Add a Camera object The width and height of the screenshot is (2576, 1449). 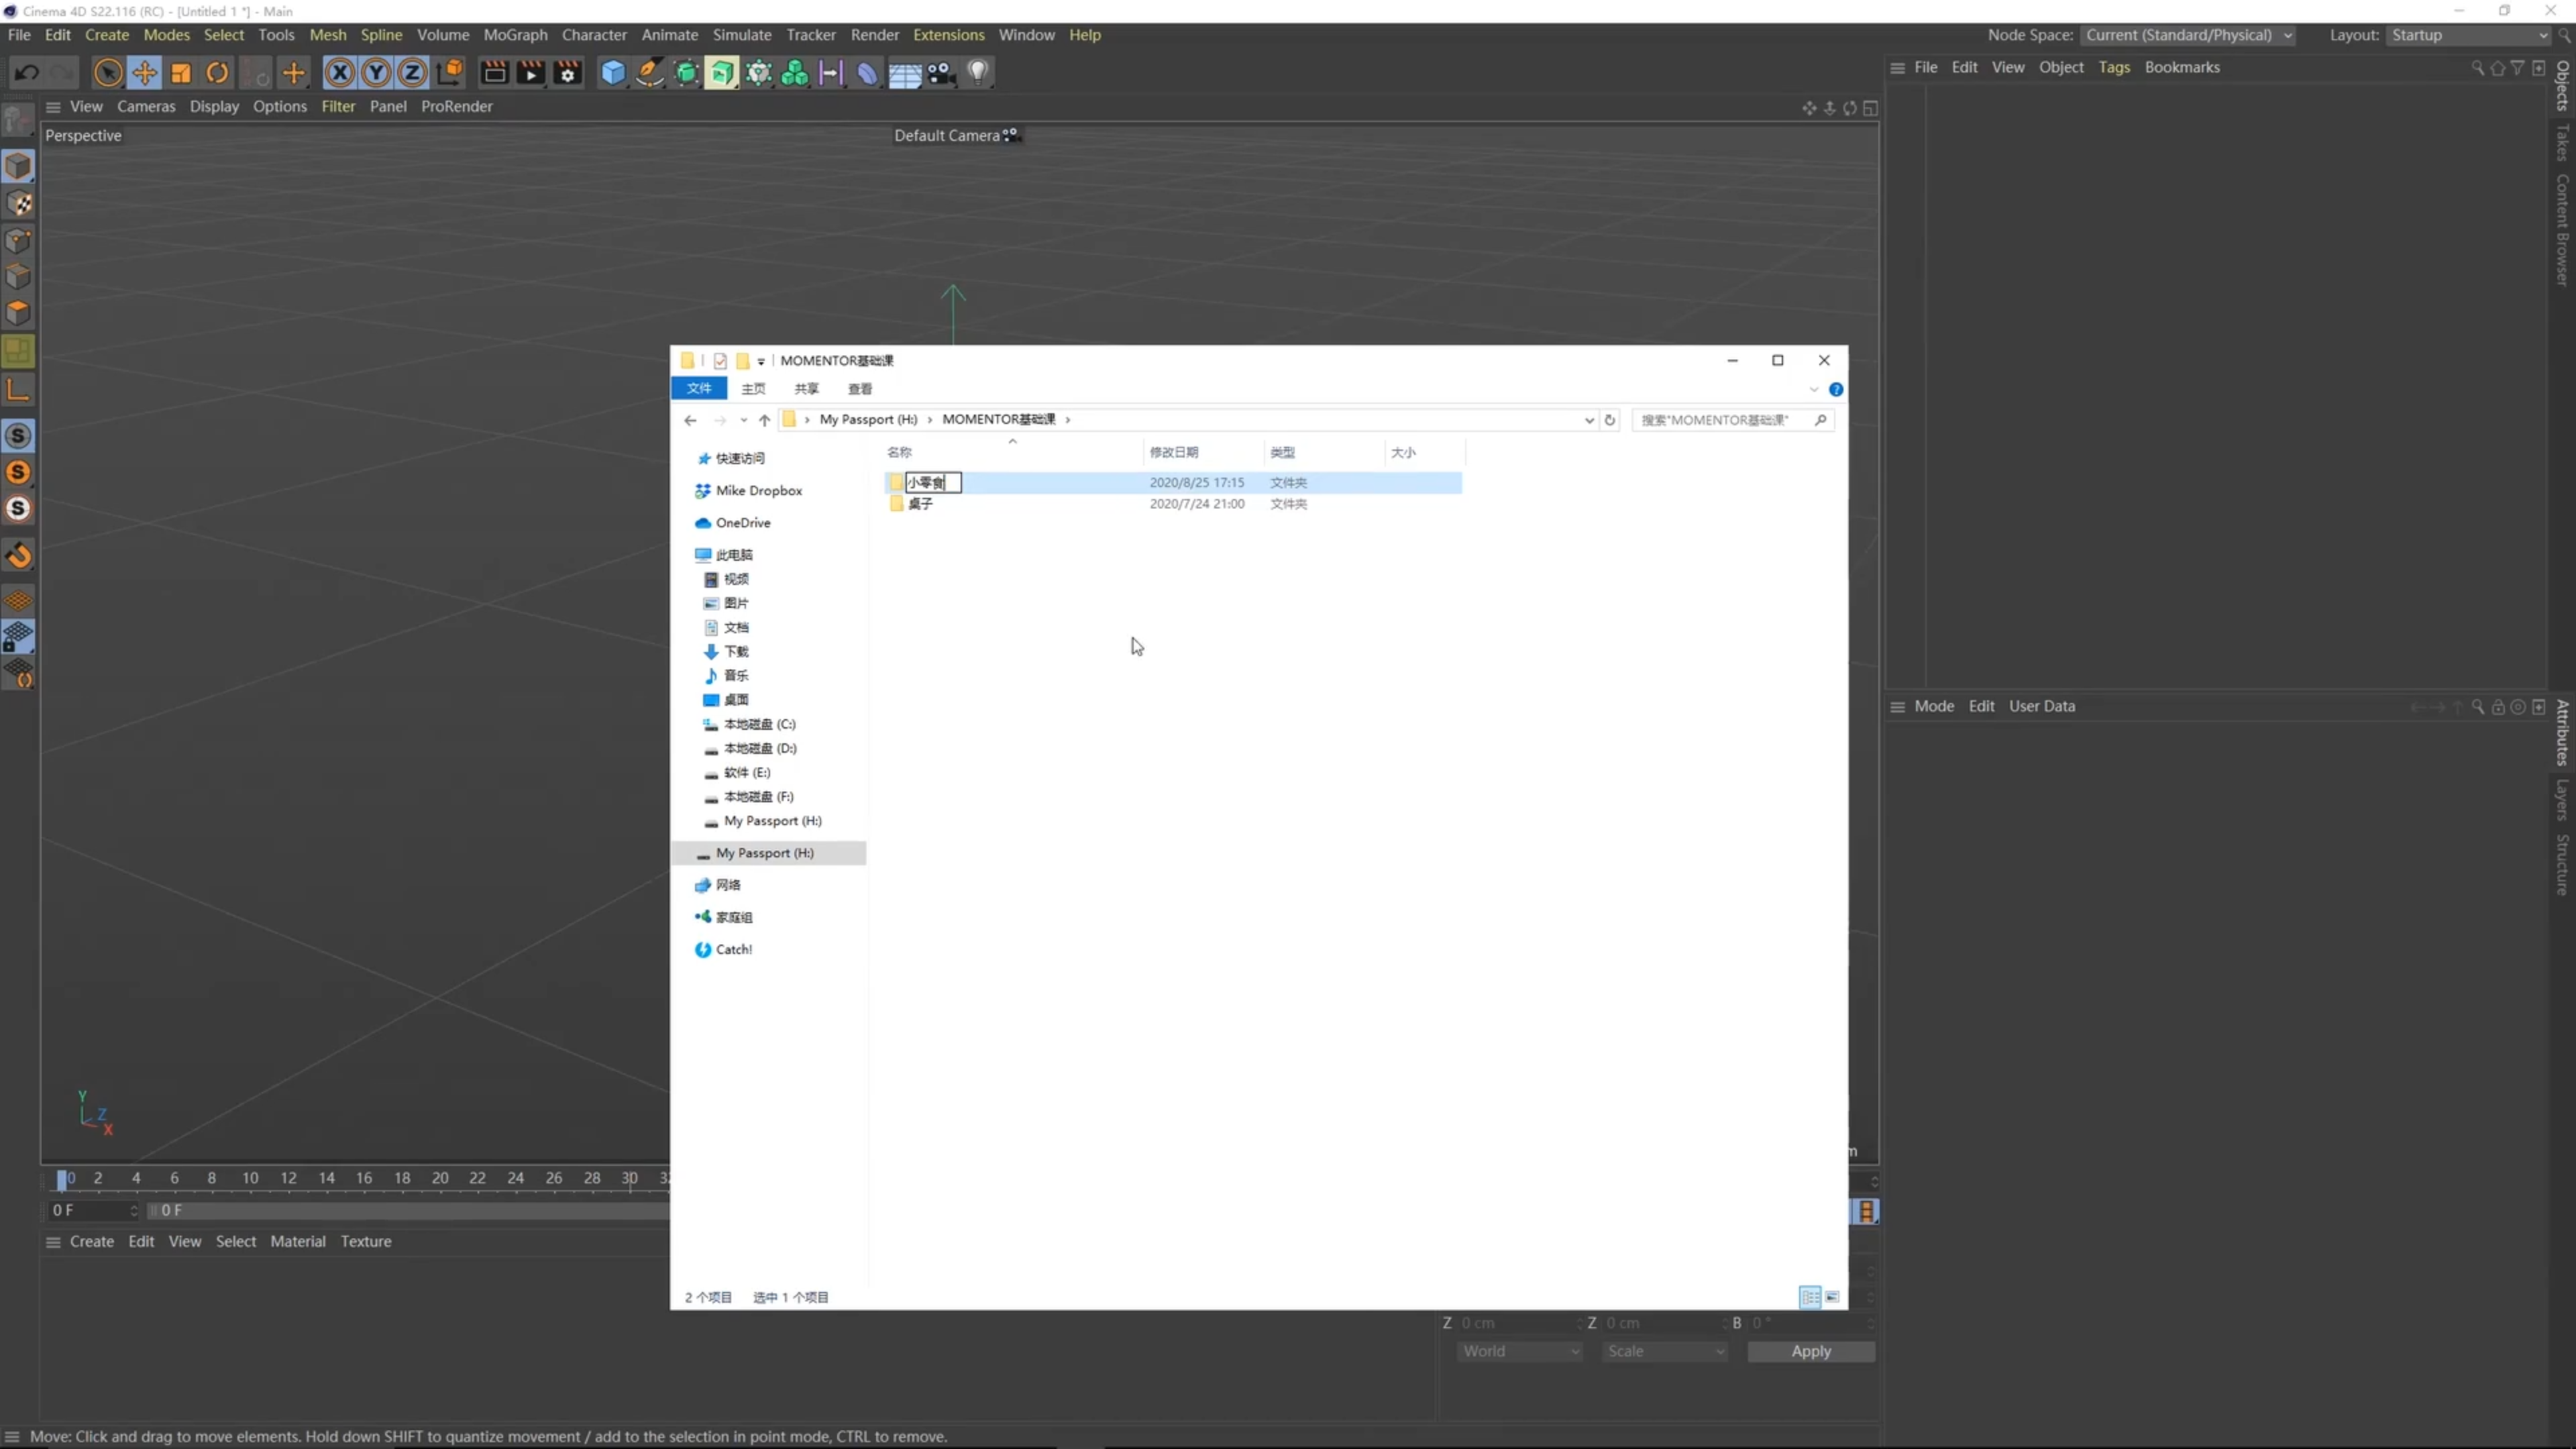tap(941, 72)
